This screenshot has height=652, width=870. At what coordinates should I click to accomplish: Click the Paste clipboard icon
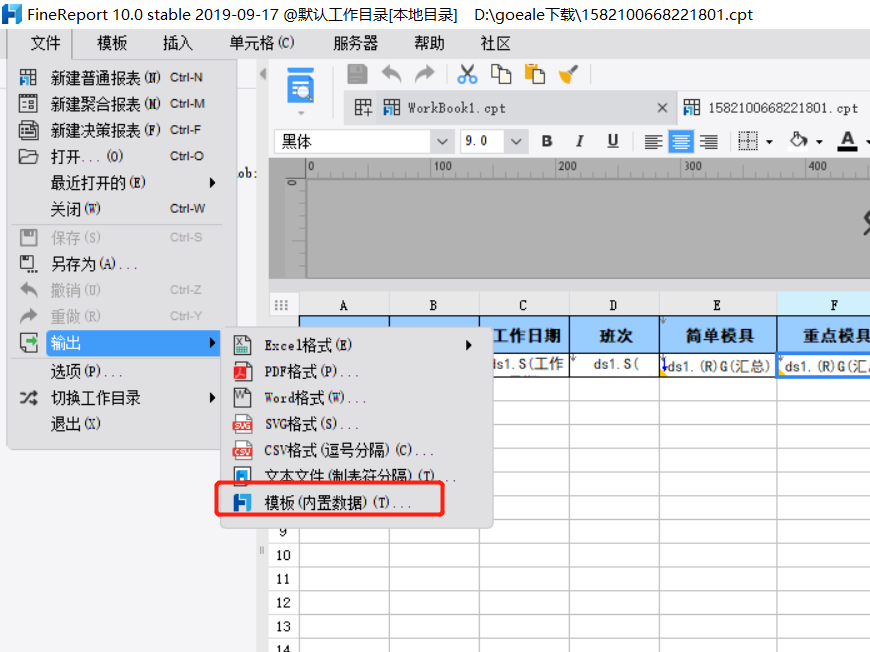(x=535, y=74)
